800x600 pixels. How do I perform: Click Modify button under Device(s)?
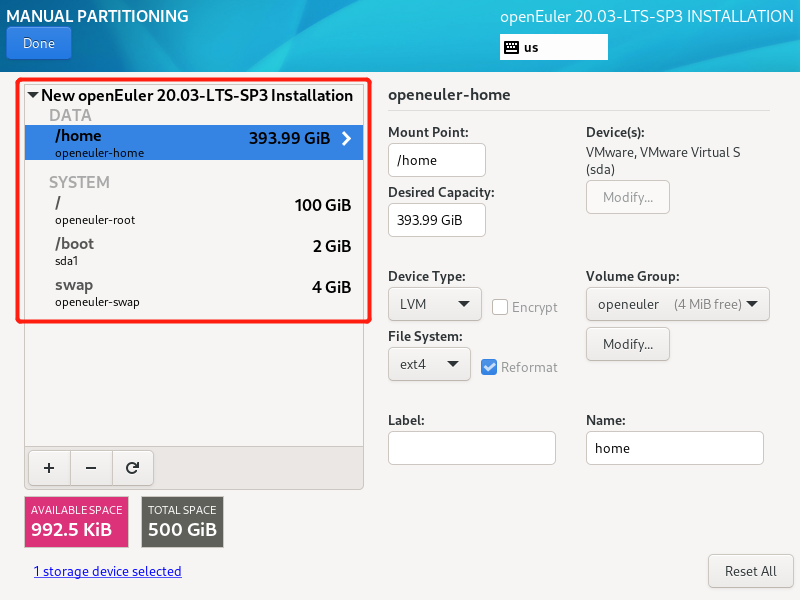point(628,197)
